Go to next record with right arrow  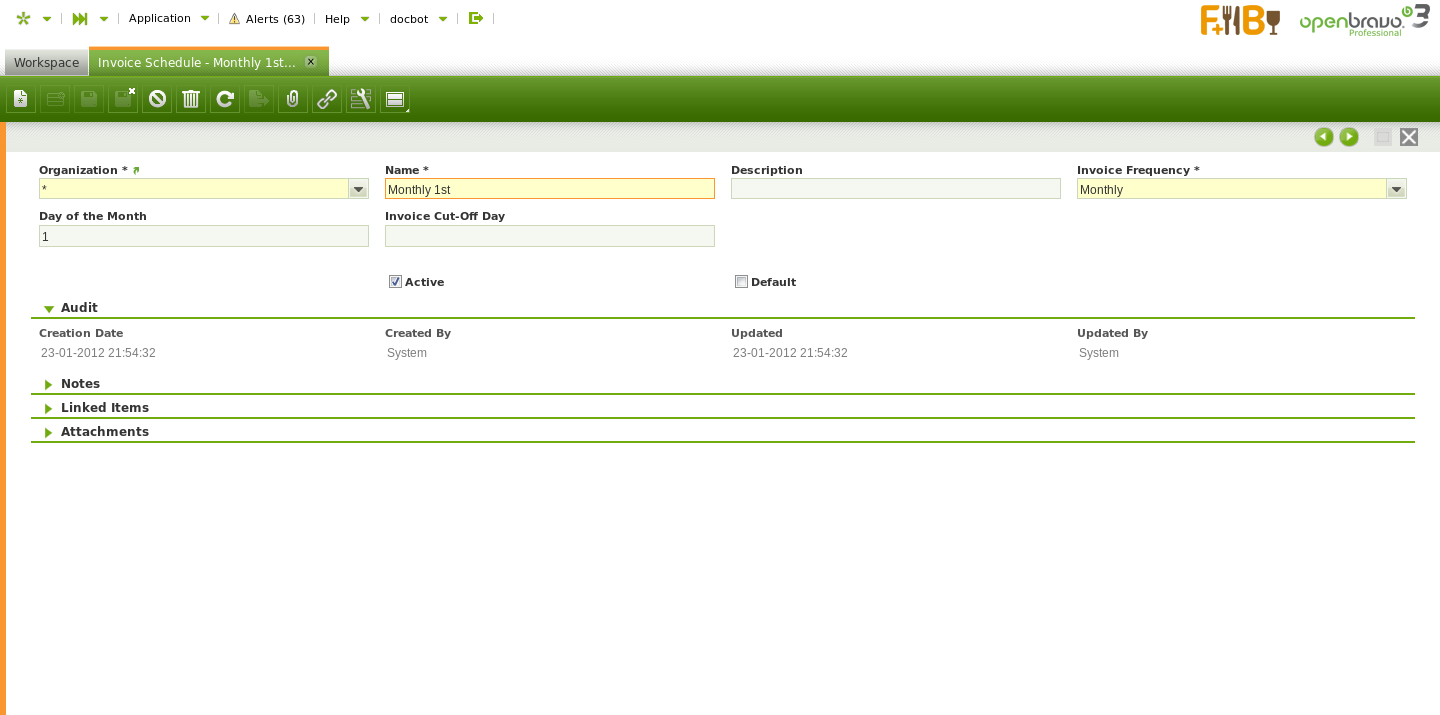point(1349,137)
